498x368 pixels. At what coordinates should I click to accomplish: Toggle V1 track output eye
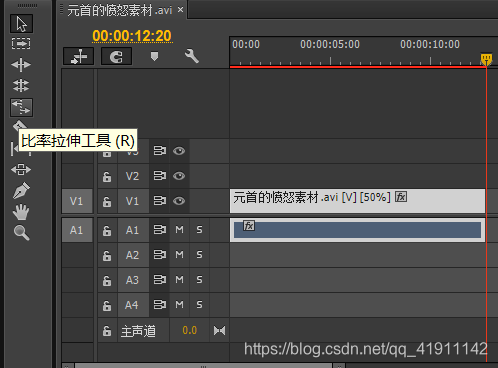point(179,201)
